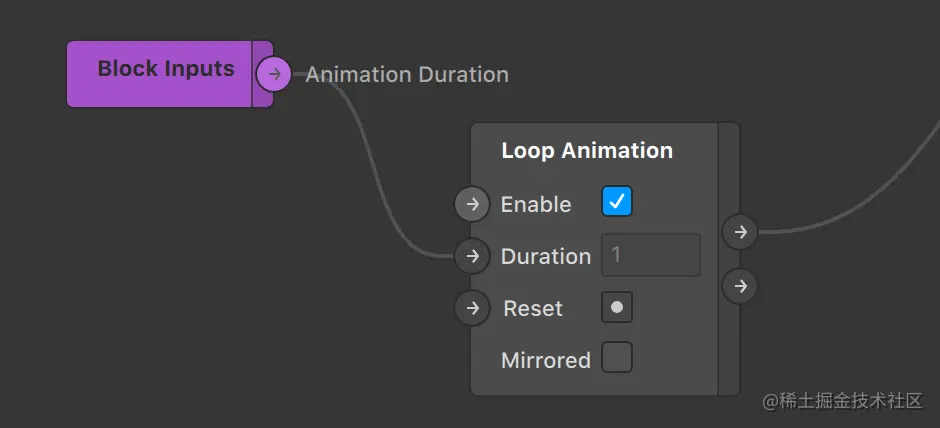Click Loop Animation's lower output port

coord(740,286)
